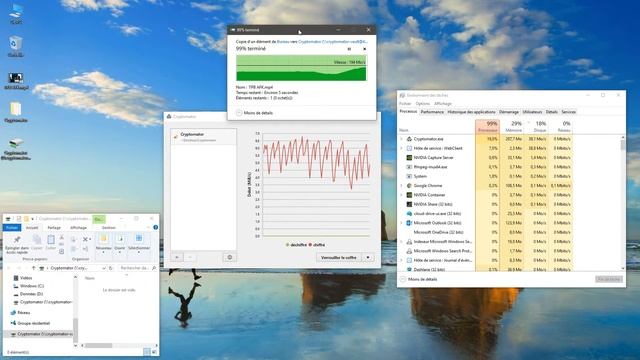Open the Partage ribbon tab in Explorer
This screenshot has height=360, width=640.
click(x=54, y=228)
